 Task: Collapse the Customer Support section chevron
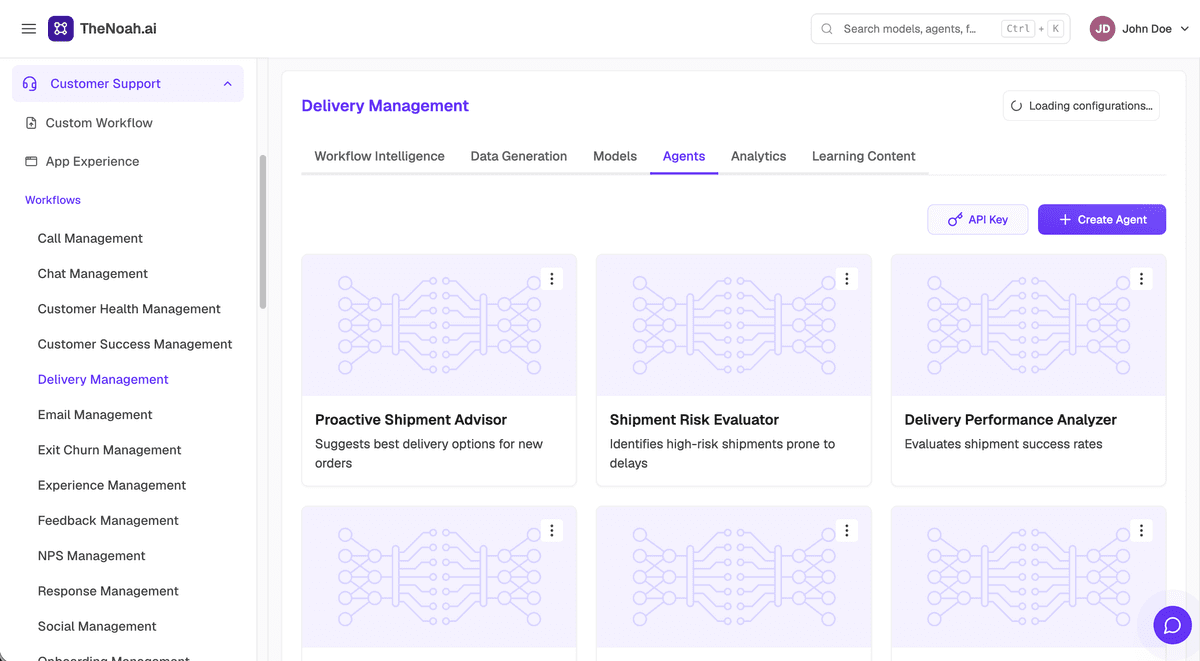pyautogui.click(x=228, y=84)
